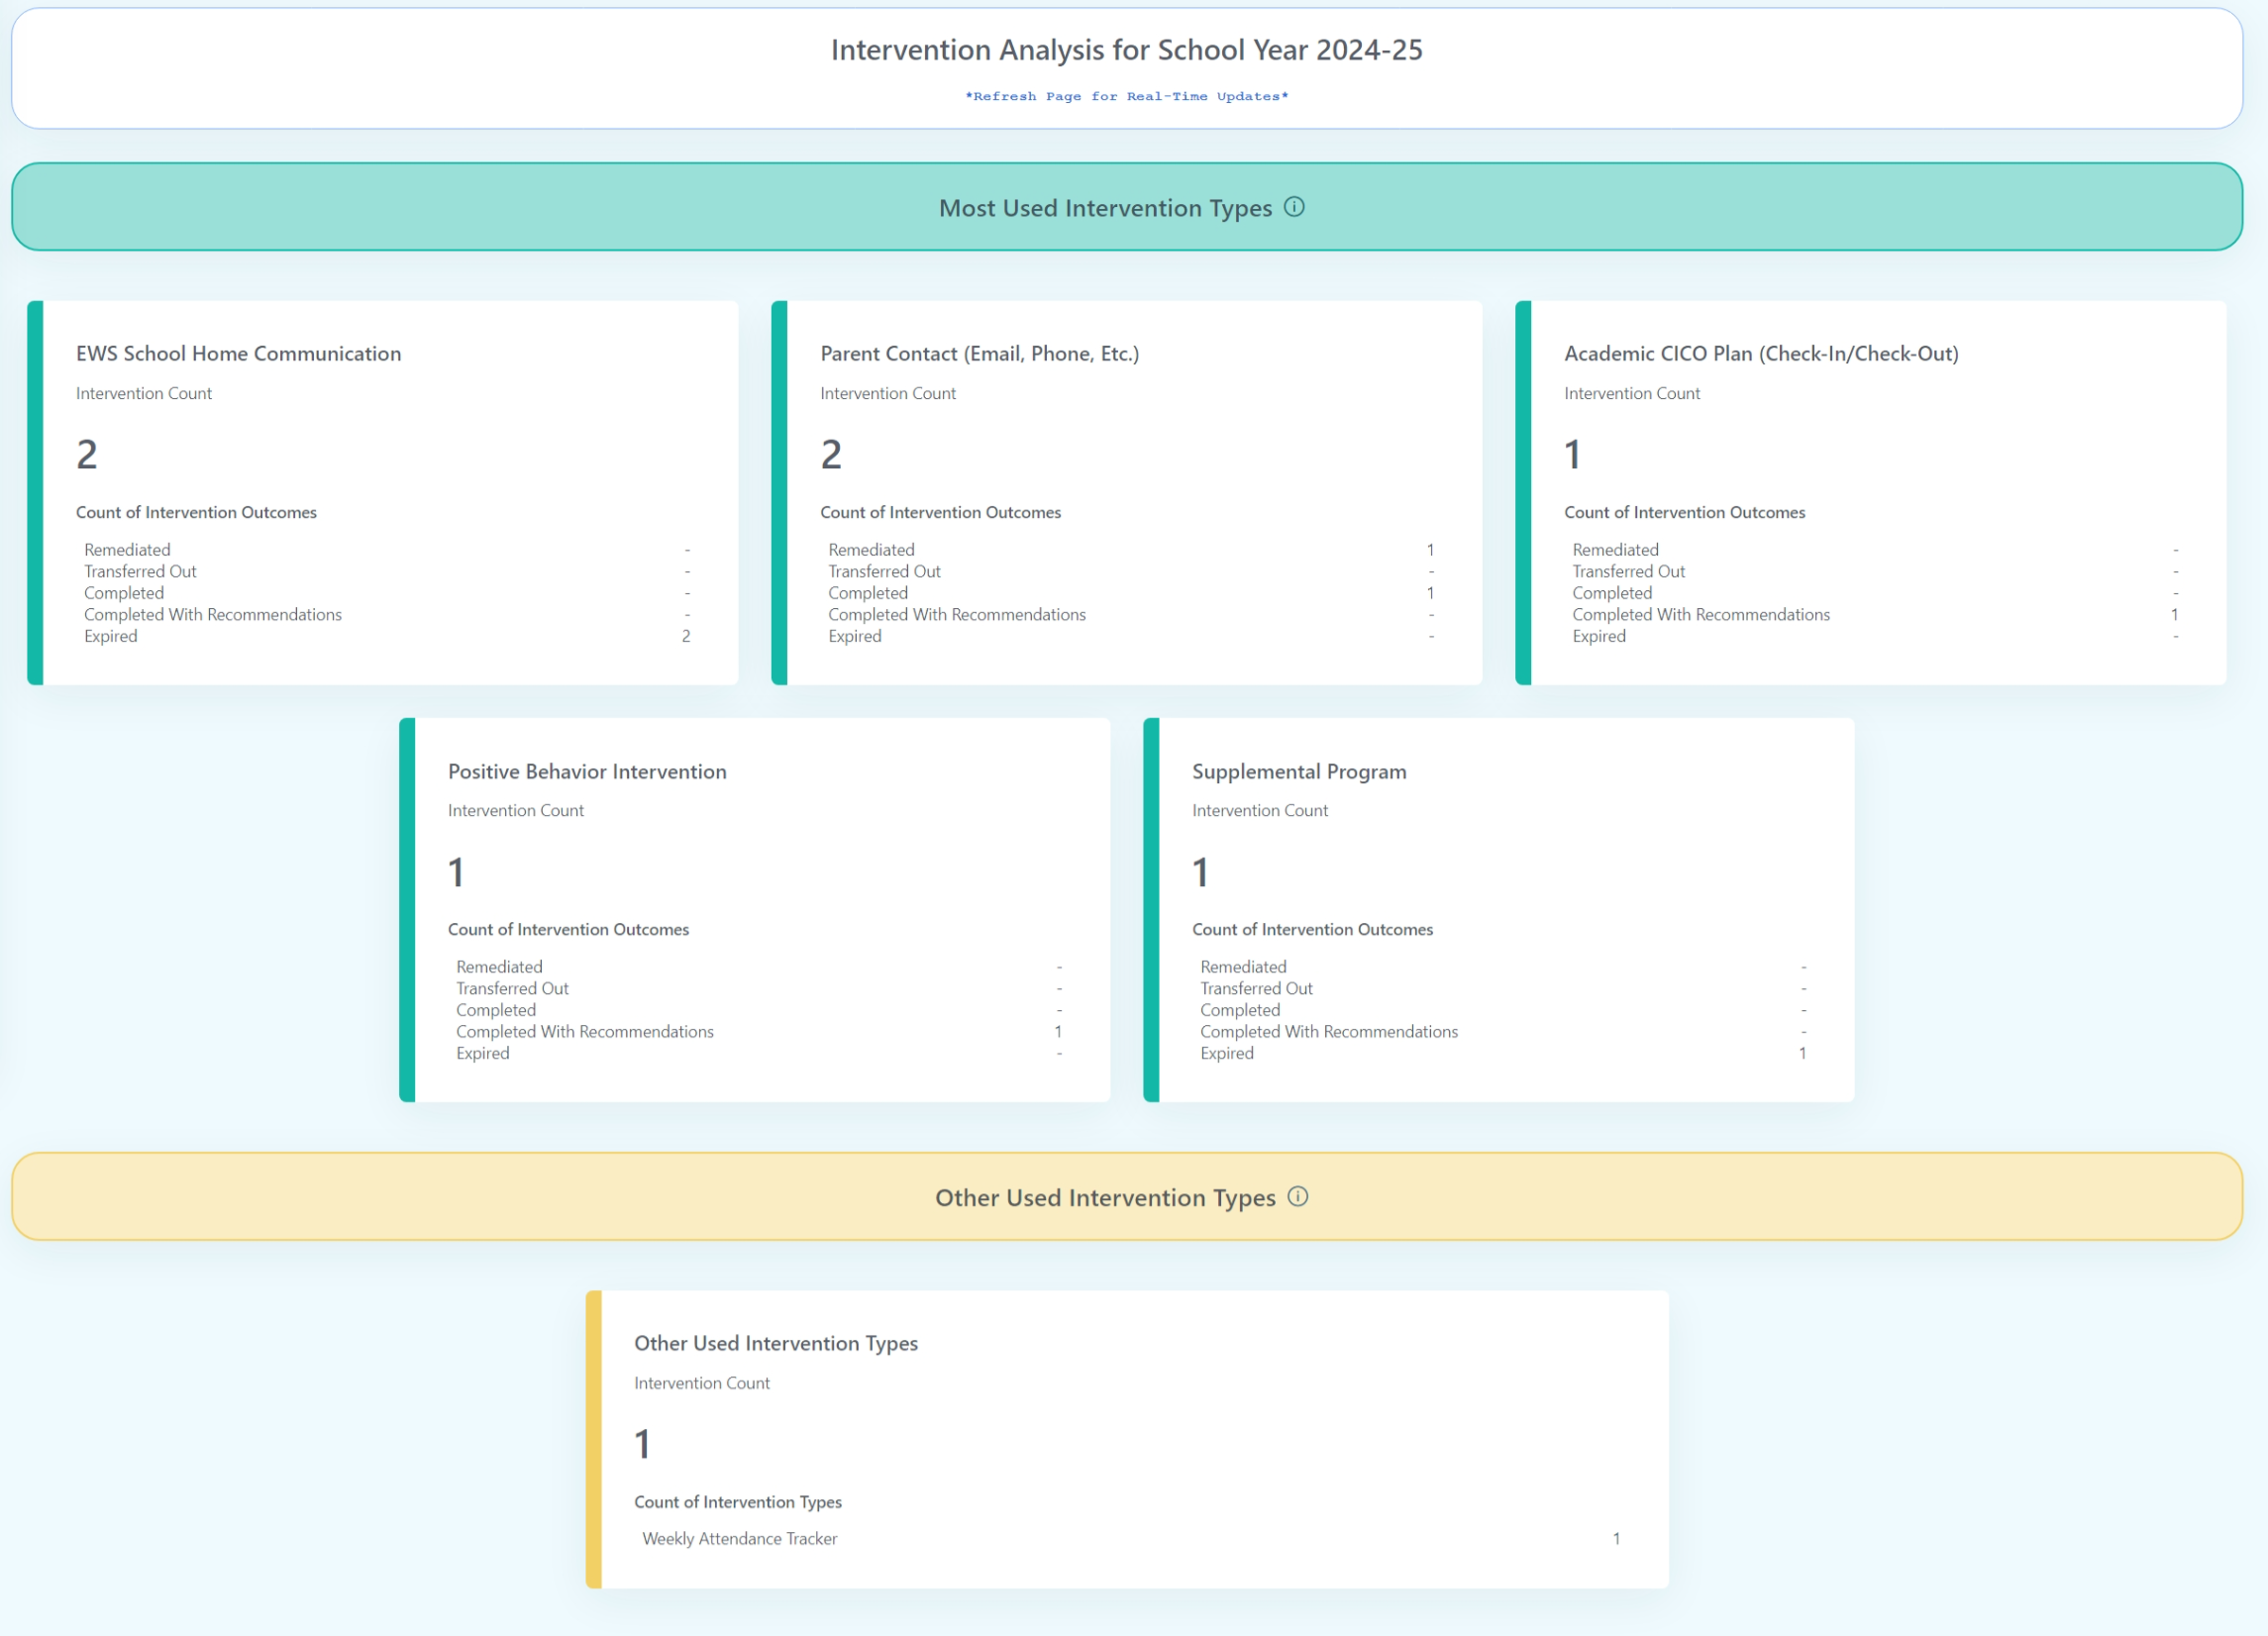Screen dimensions: 2268x1636
Task: Click info icon beside Most Used Intervention Types
Action: (1294, 207)
